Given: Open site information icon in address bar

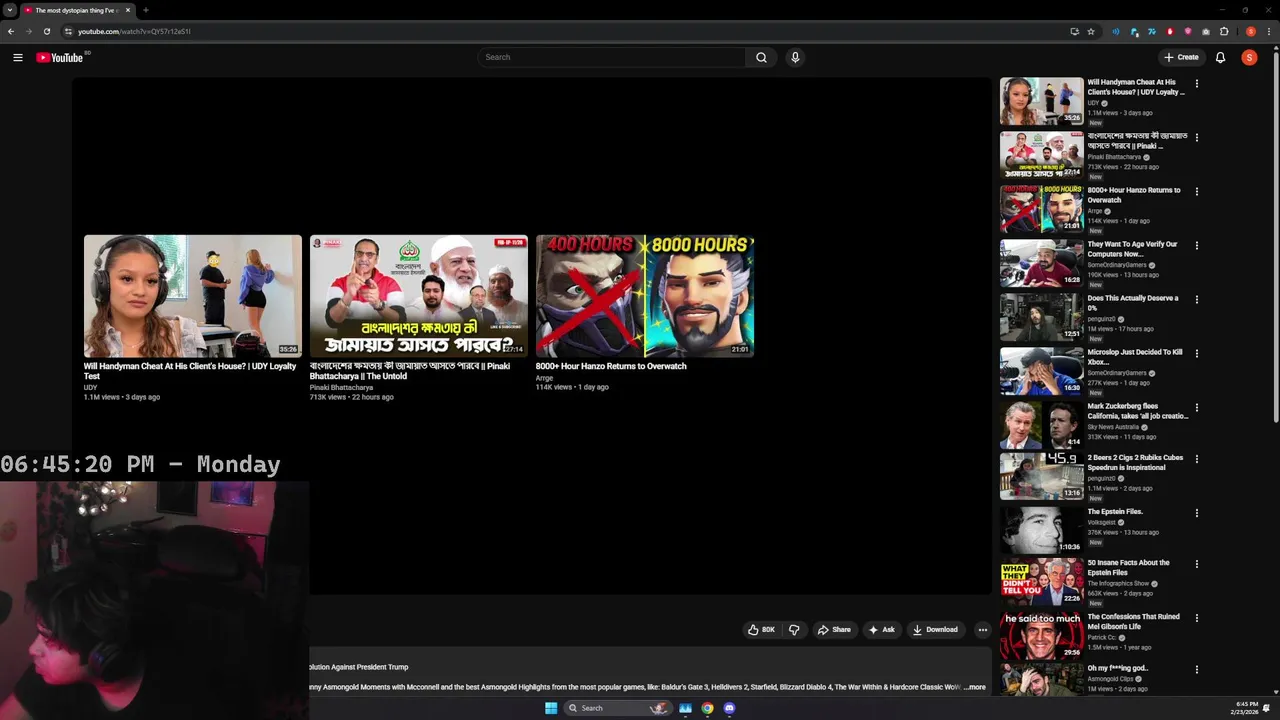Looking at the screenshot, I should pos(68,31).
